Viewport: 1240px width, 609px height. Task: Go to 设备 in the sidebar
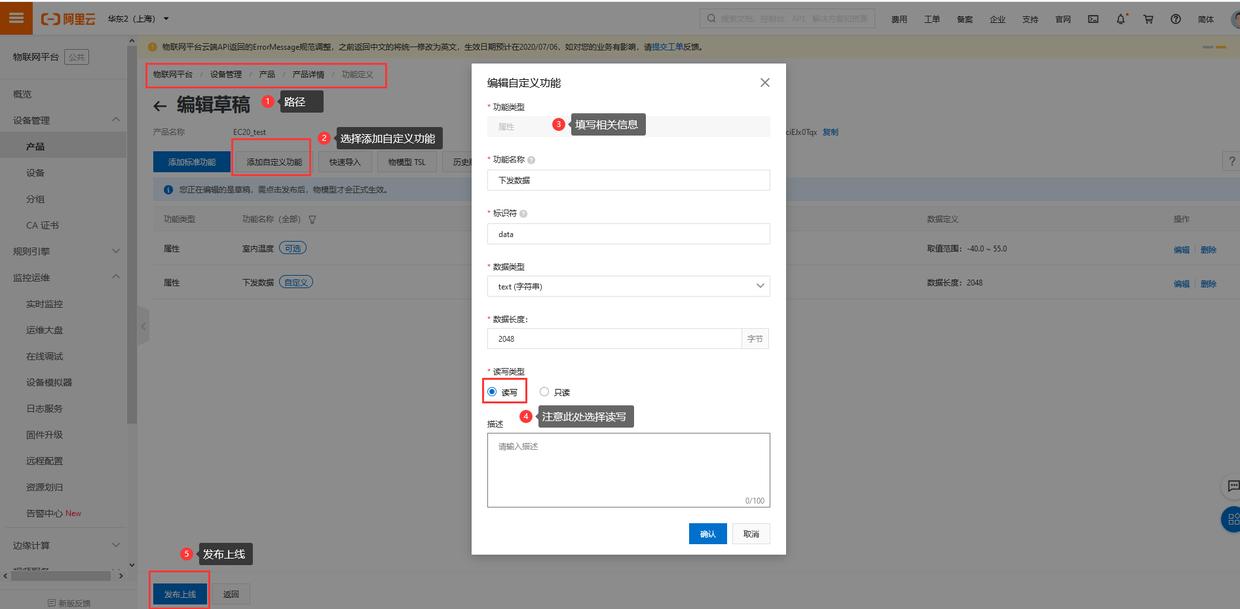pos(35,173)
